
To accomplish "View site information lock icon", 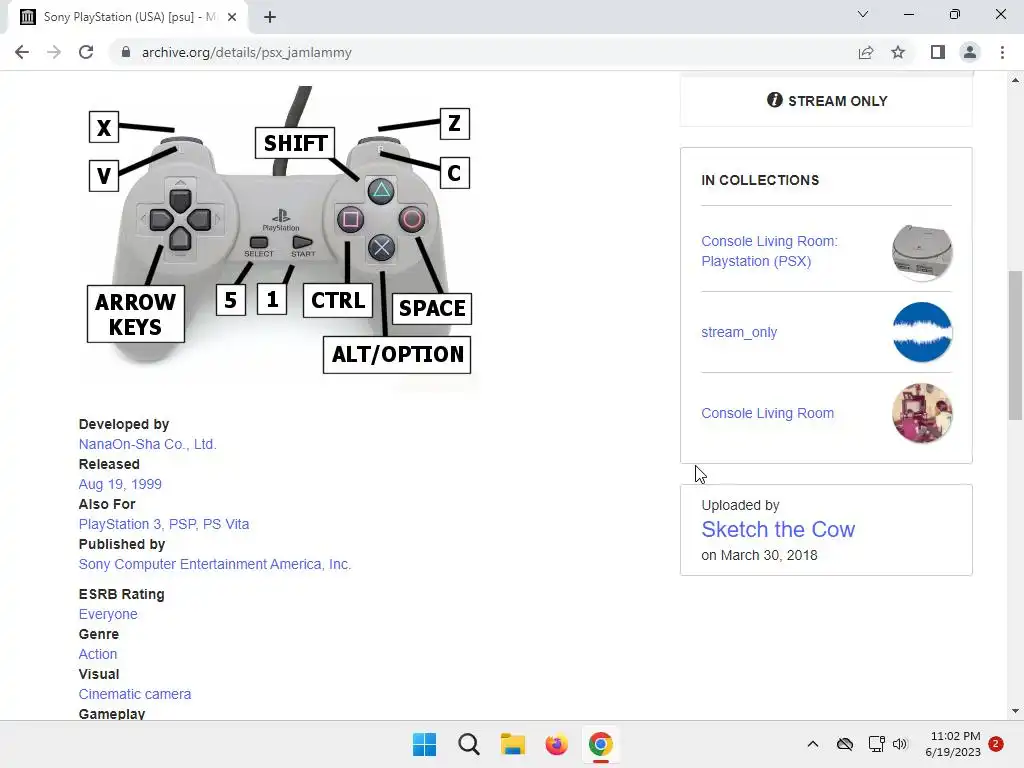I will [126, 52].
